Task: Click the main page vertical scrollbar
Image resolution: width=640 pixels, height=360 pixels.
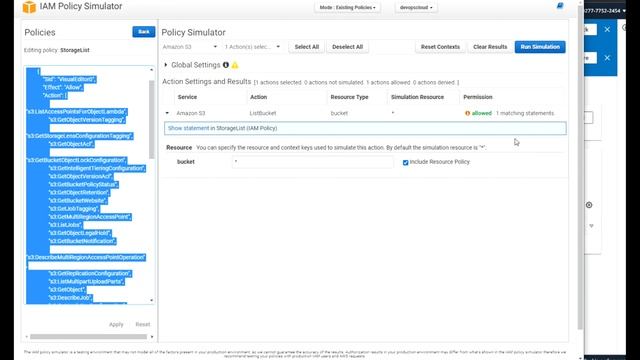Action: click(x=580, y=167)
